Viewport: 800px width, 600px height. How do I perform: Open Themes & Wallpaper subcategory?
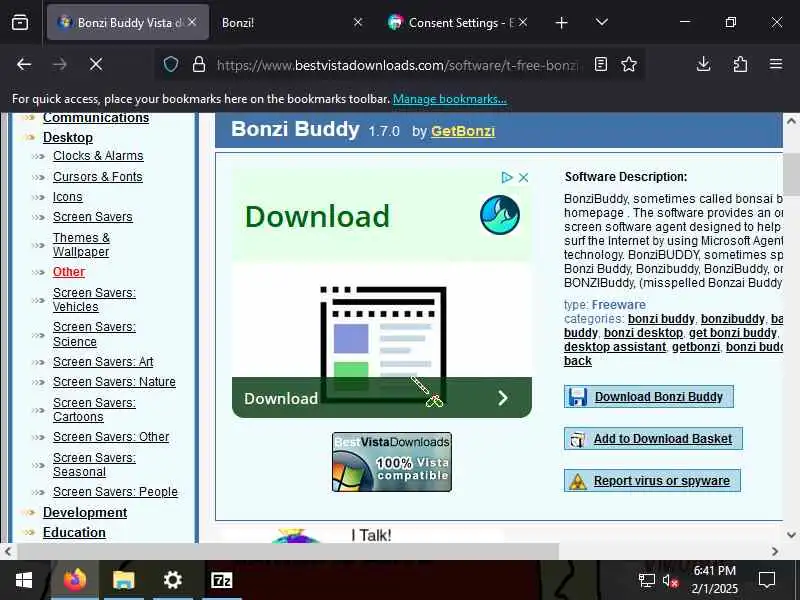(81, 245)
